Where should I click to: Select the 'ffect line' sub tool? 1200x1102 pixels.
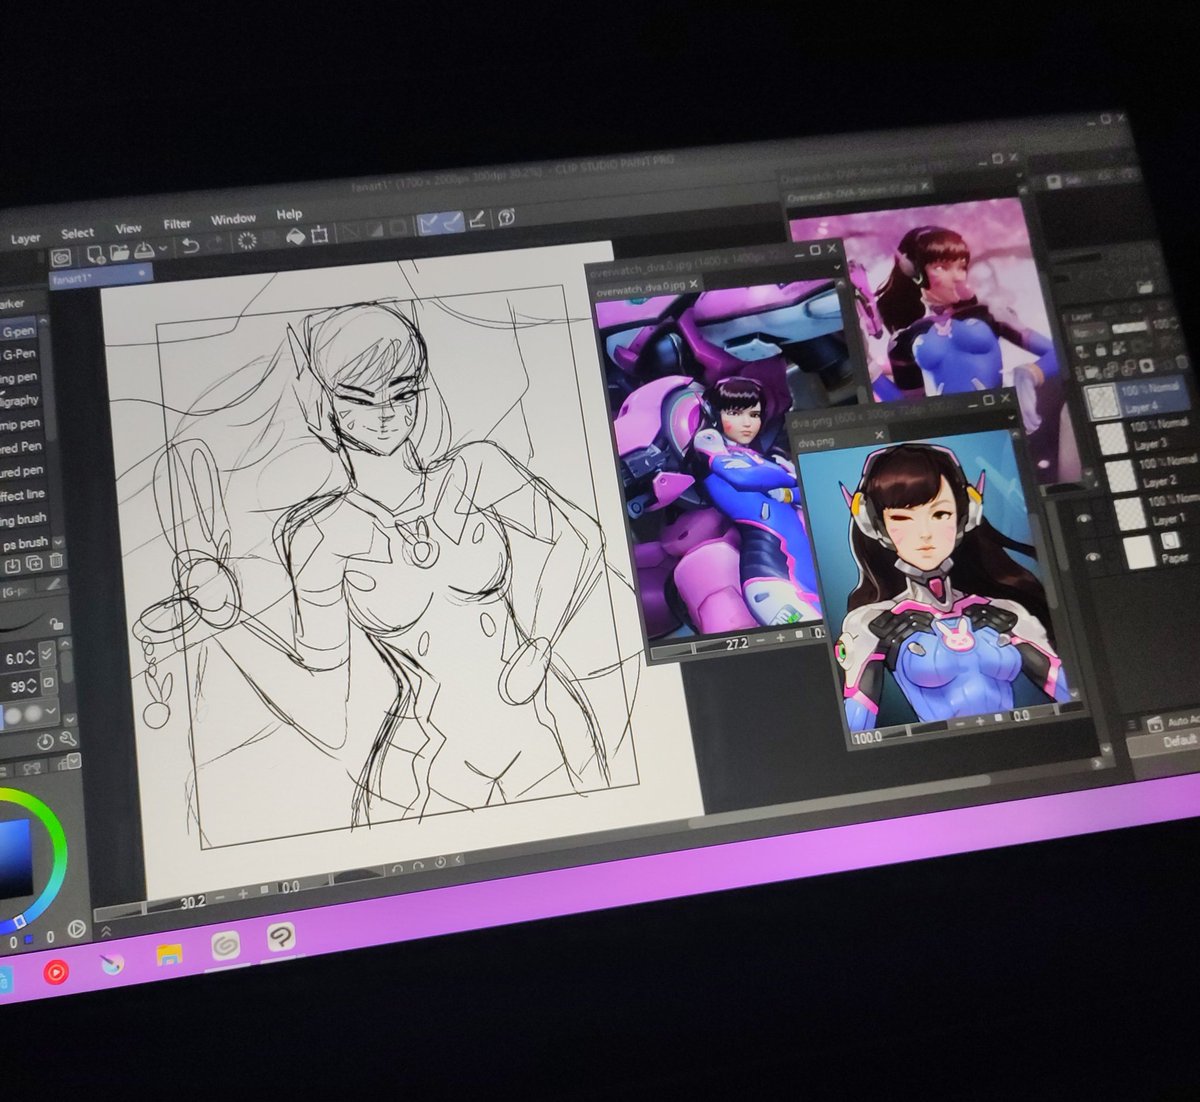click(22, 496)
